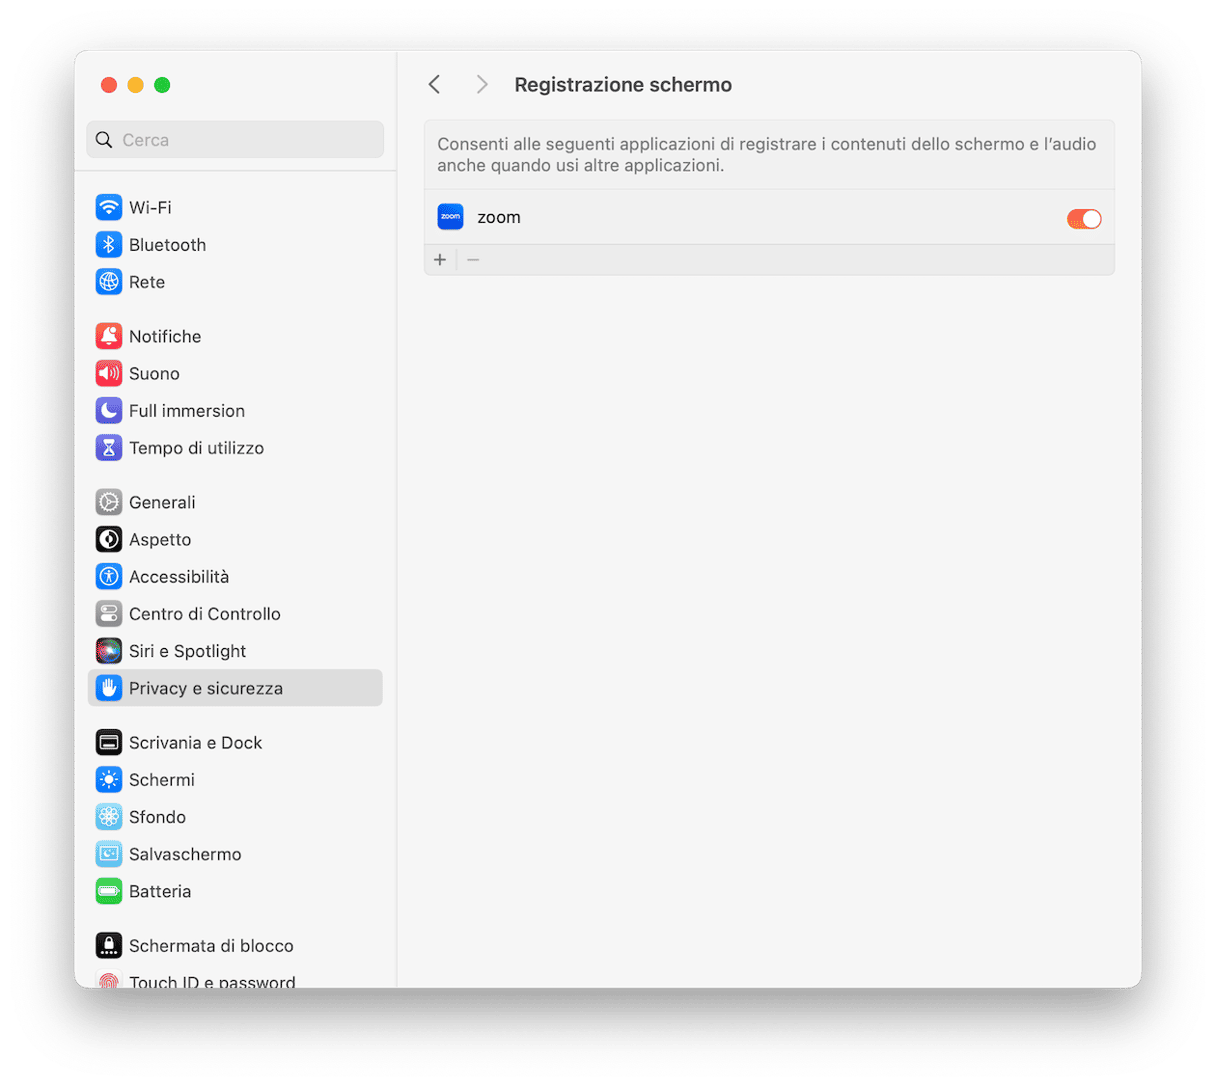1216x1086 pixels.
Task: Select the Schermi brightness icon
Action: click(x=108, y=779)
